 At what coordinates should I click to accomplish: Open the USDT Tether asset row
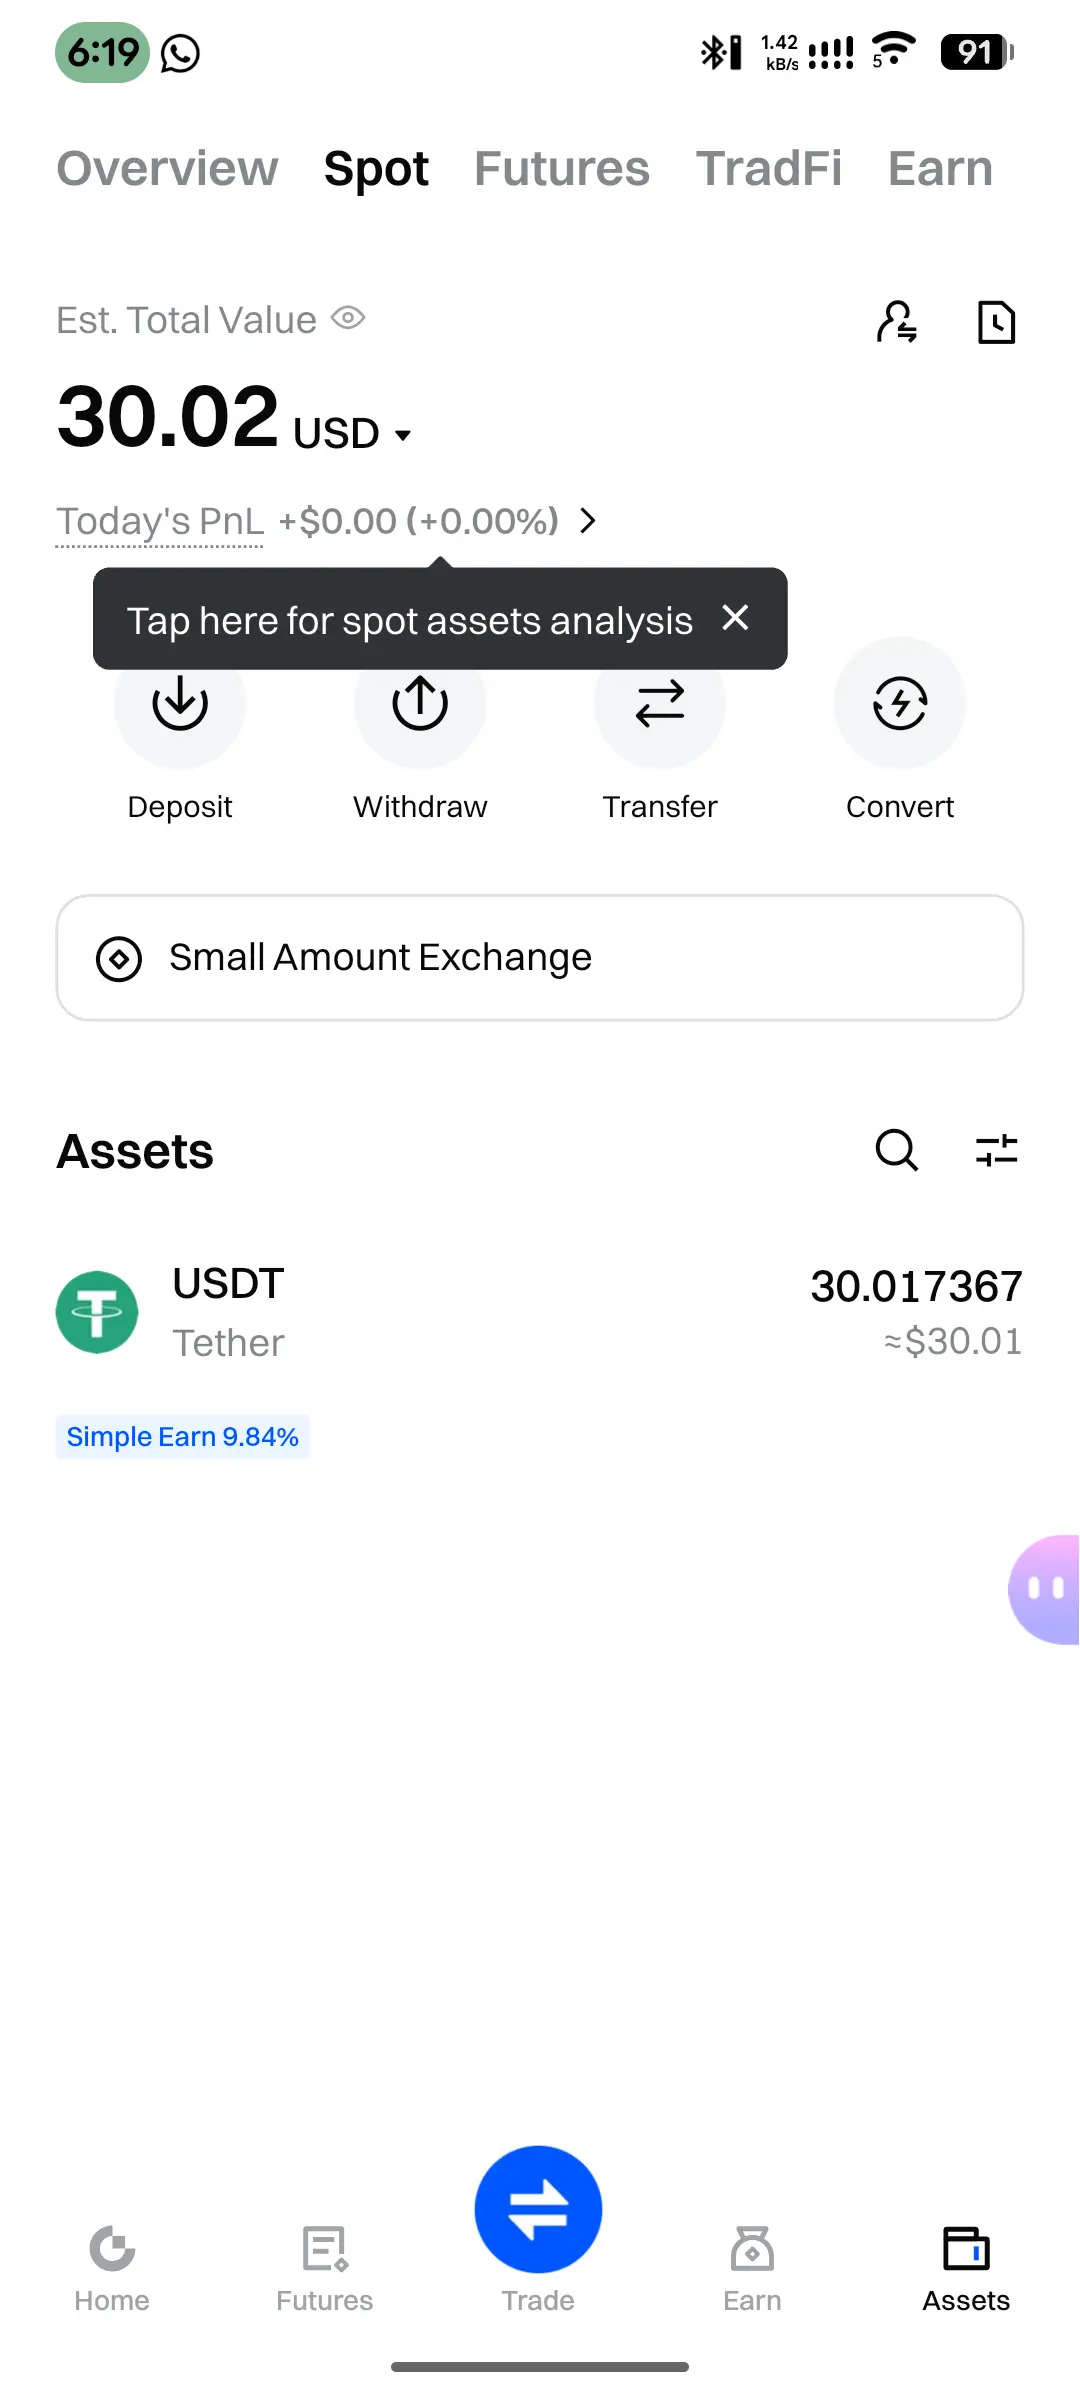(x=540, y=1312)
